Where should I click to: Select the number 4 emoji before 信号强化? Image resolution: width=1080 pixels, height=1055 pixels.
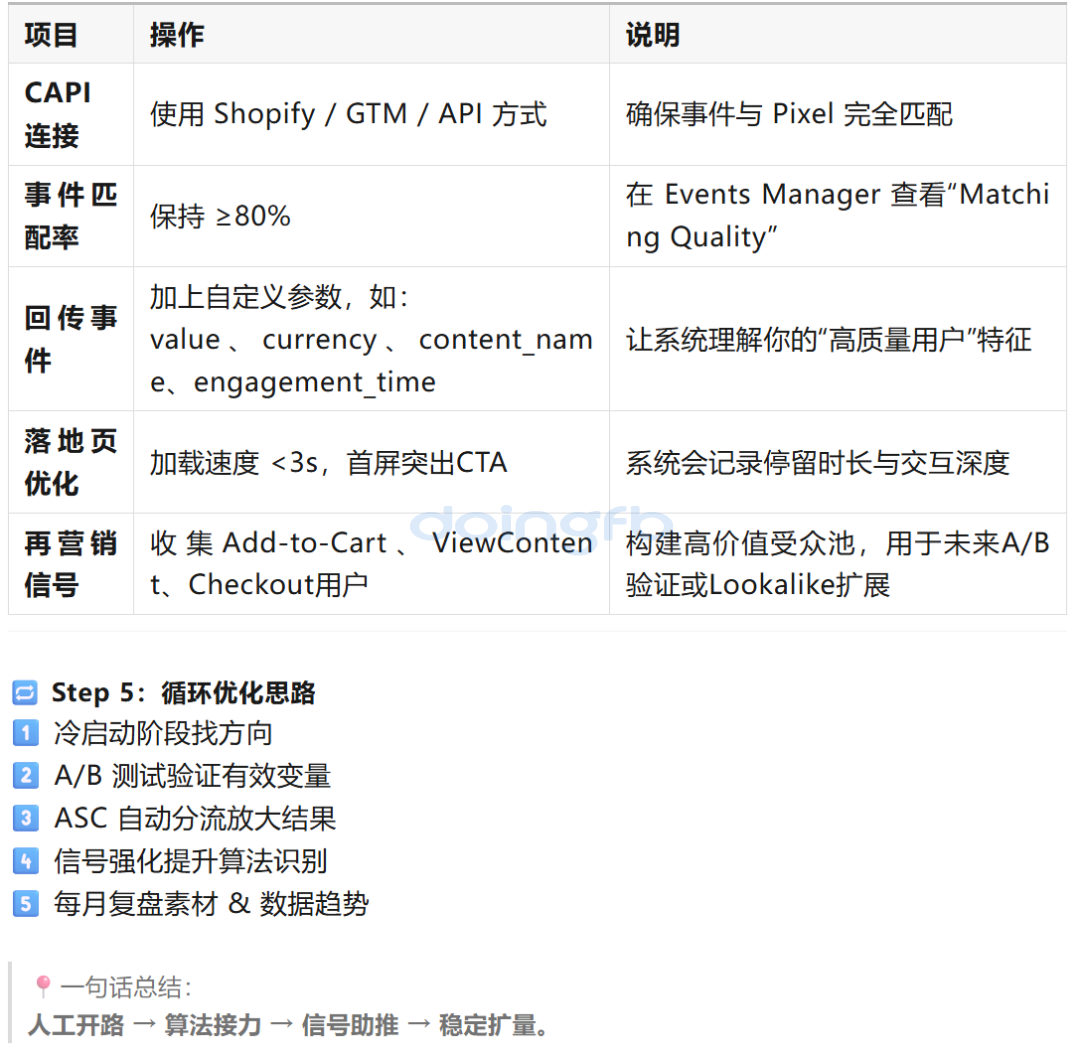click(x=25, y=861)
